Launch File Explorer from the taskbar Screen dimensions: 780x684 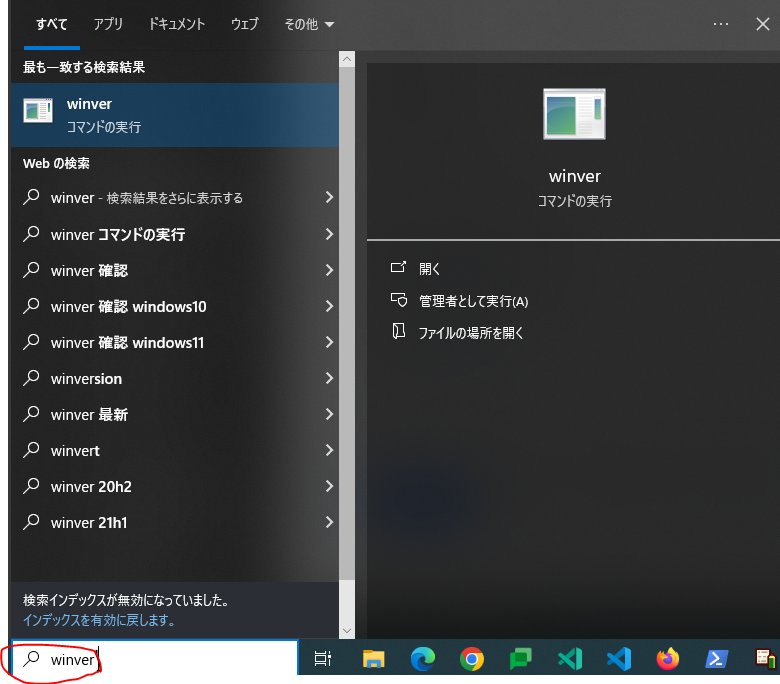374,659
